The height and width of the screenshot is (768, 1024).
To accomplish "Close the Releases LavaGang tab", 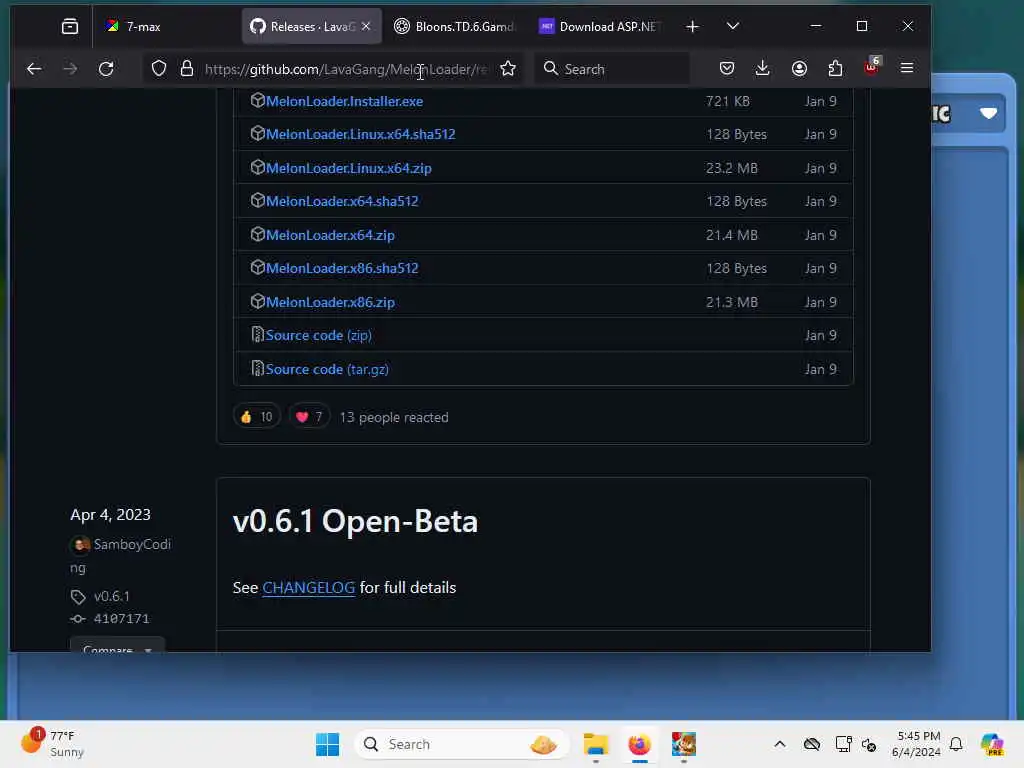I will [x=366, y=26].
